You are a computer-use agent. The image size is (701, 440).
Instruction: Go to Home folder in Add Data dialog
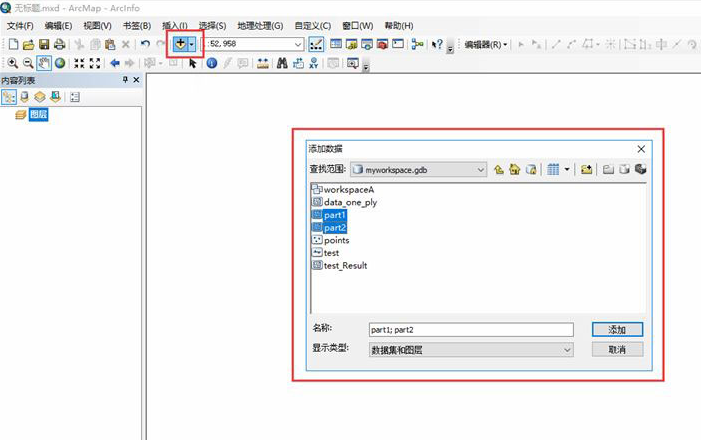[x=515, y=169]
